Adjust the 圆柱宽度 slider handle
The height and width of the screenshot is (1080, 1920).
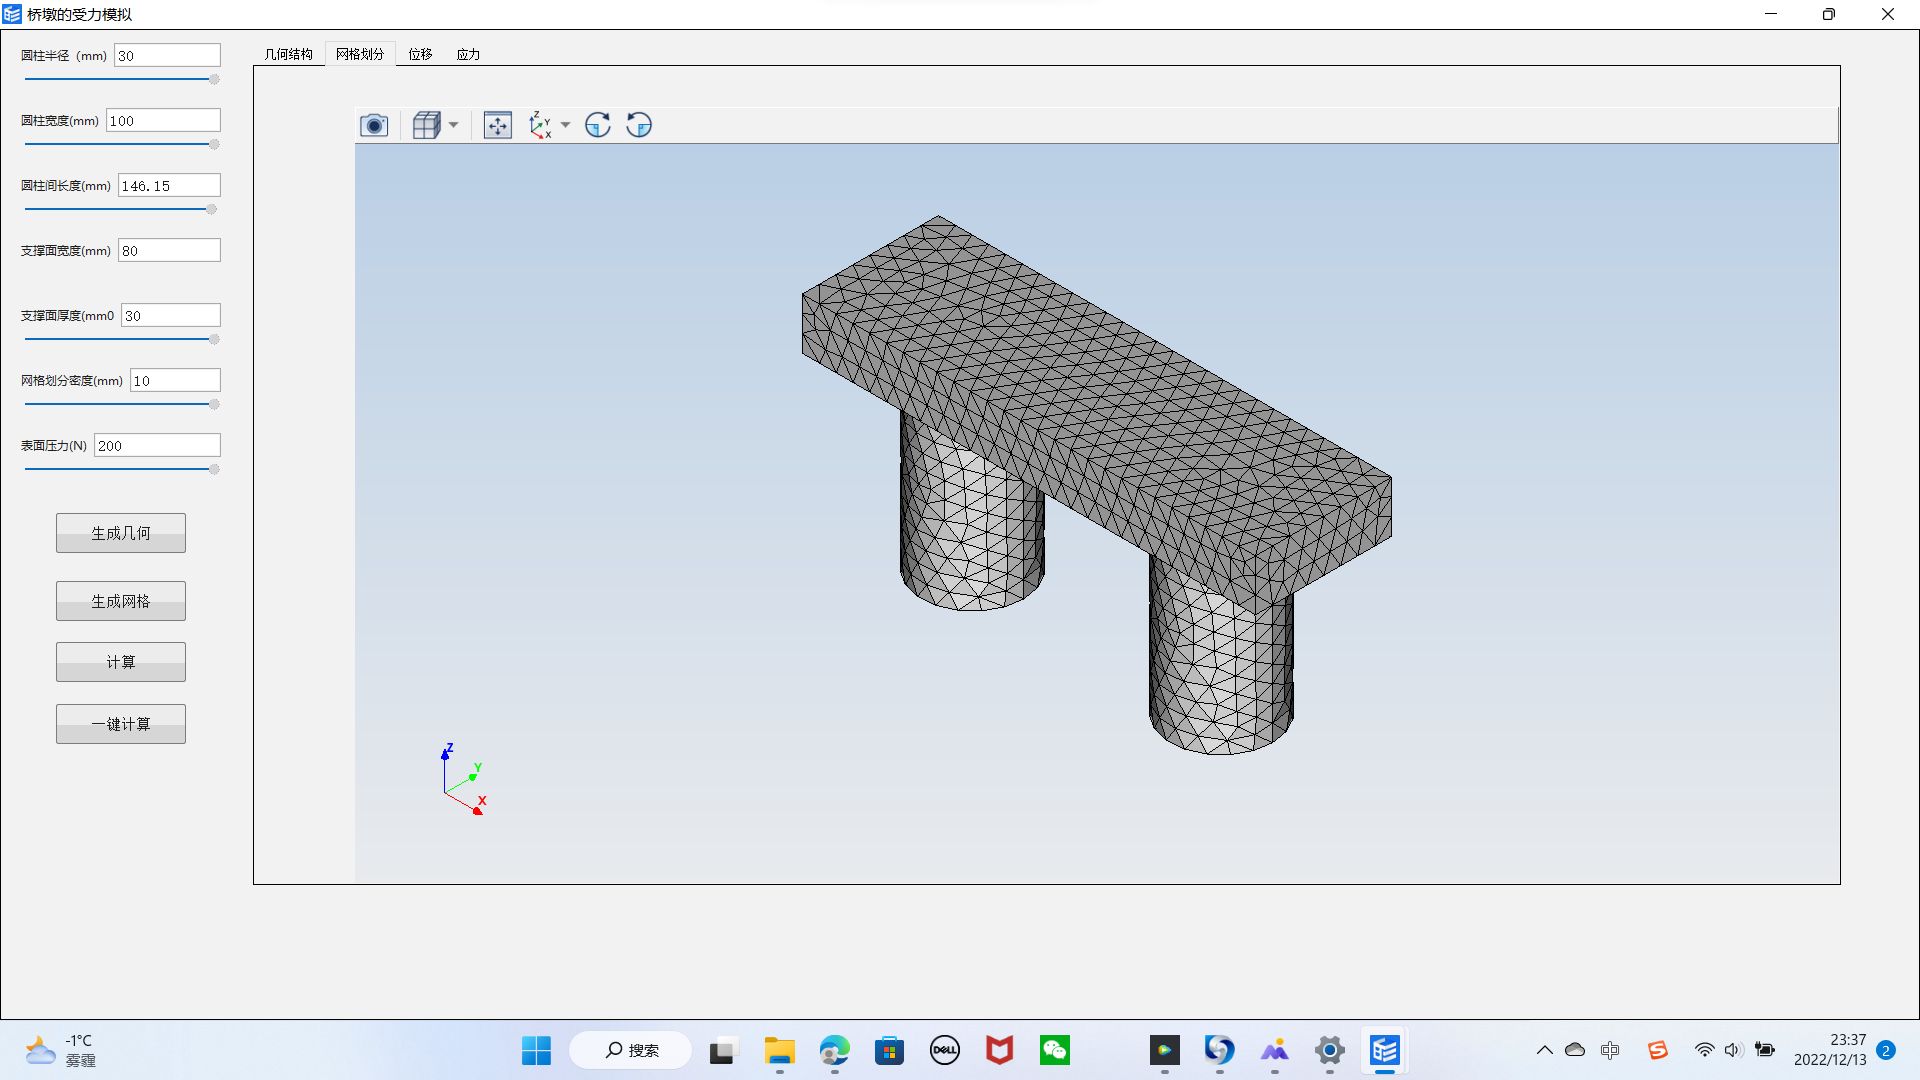click(214, 144)
